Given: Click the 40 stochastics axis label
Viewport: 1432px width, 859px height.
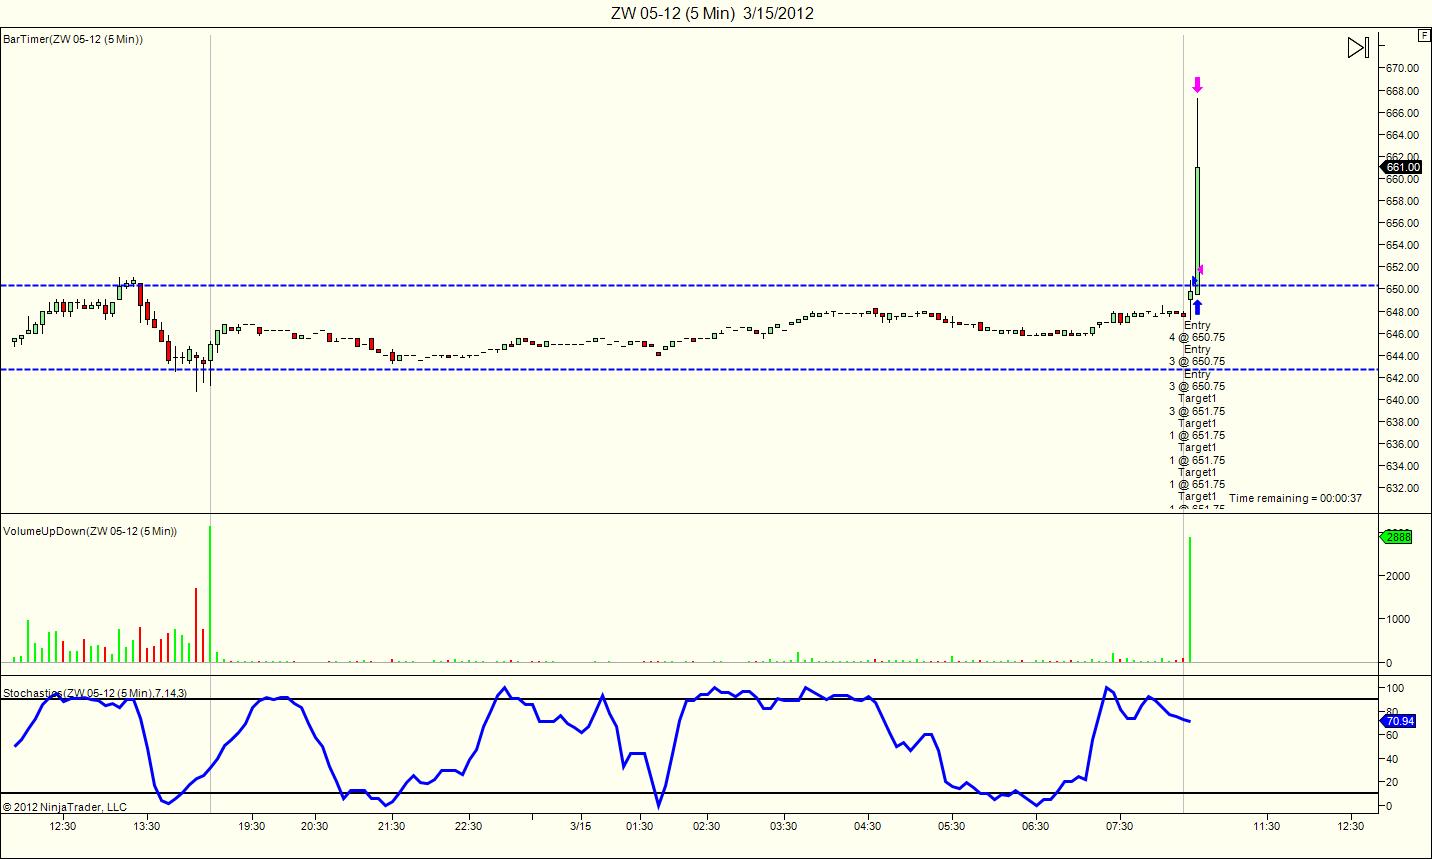Looking at the screenshot, I should (1393, 759).
